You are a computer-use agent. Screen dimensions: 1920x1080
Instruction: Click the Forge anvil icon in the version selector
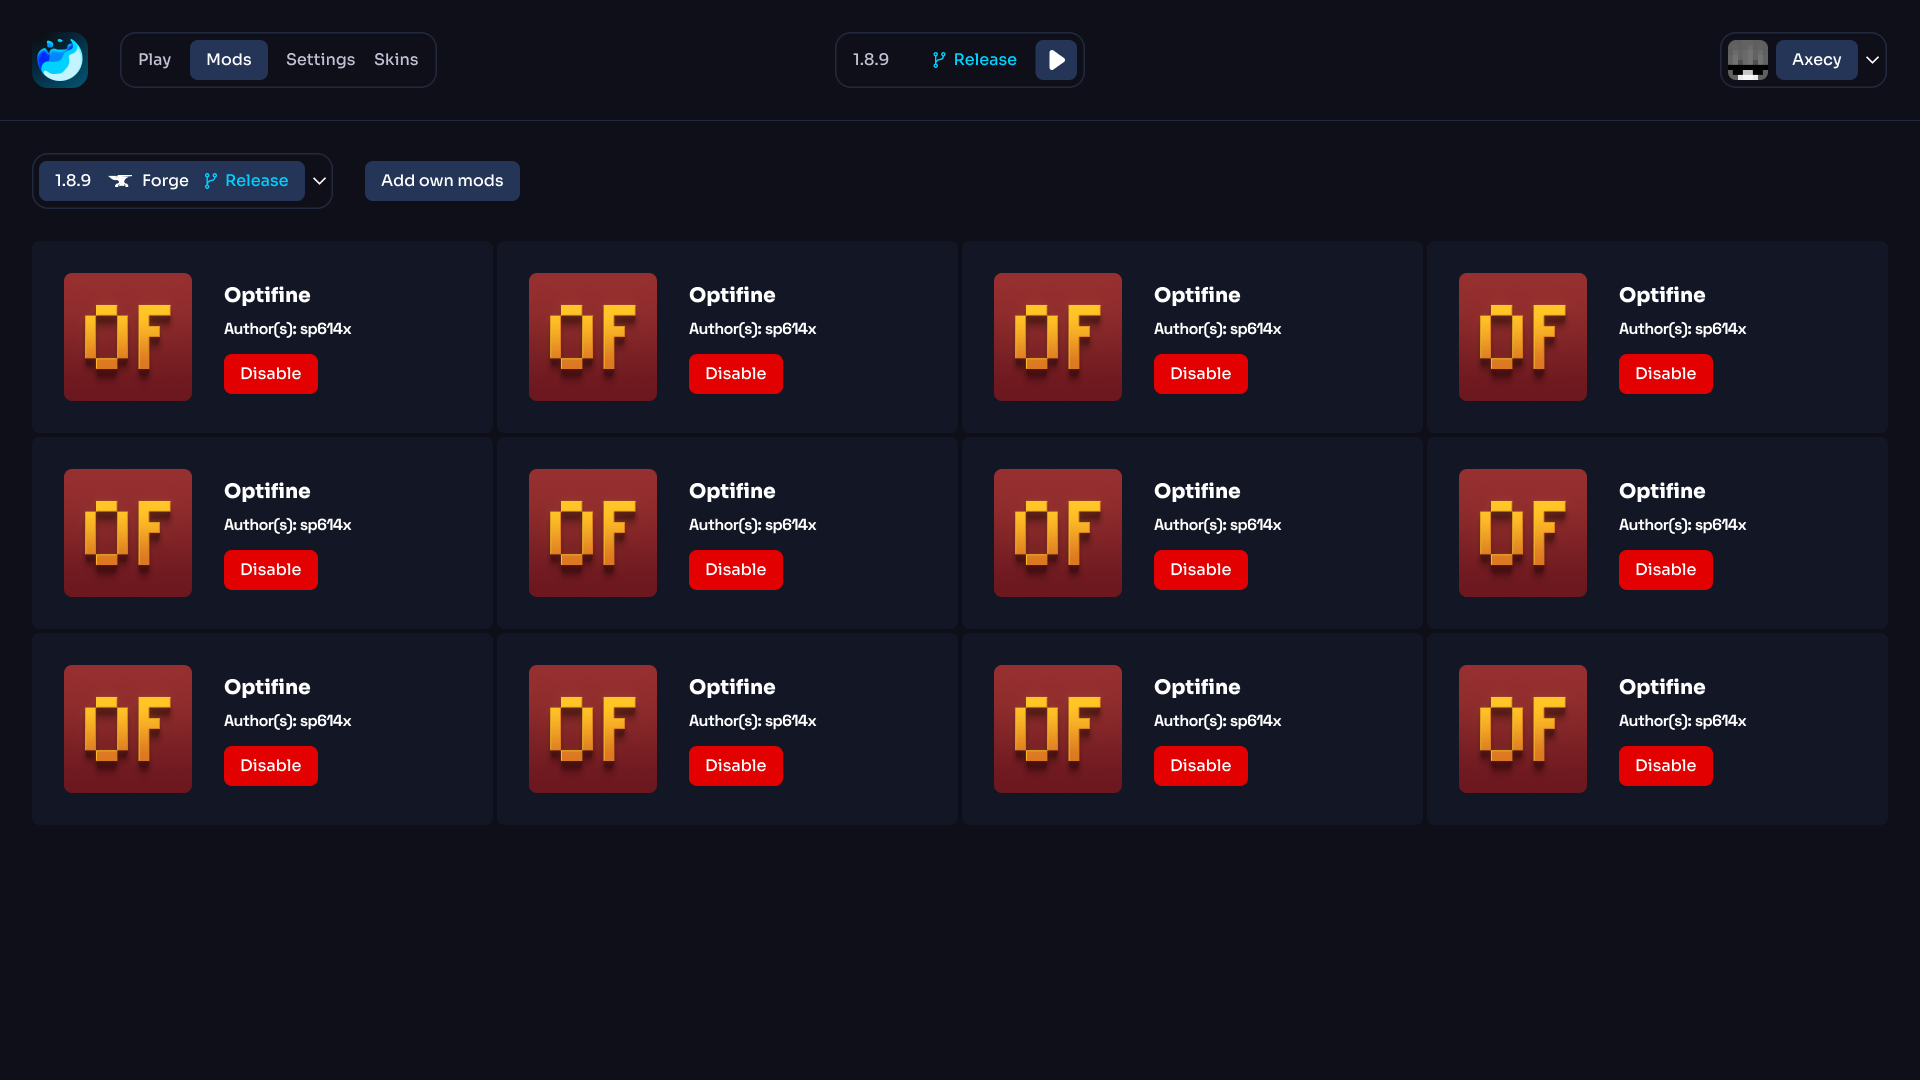pos(120,181)
